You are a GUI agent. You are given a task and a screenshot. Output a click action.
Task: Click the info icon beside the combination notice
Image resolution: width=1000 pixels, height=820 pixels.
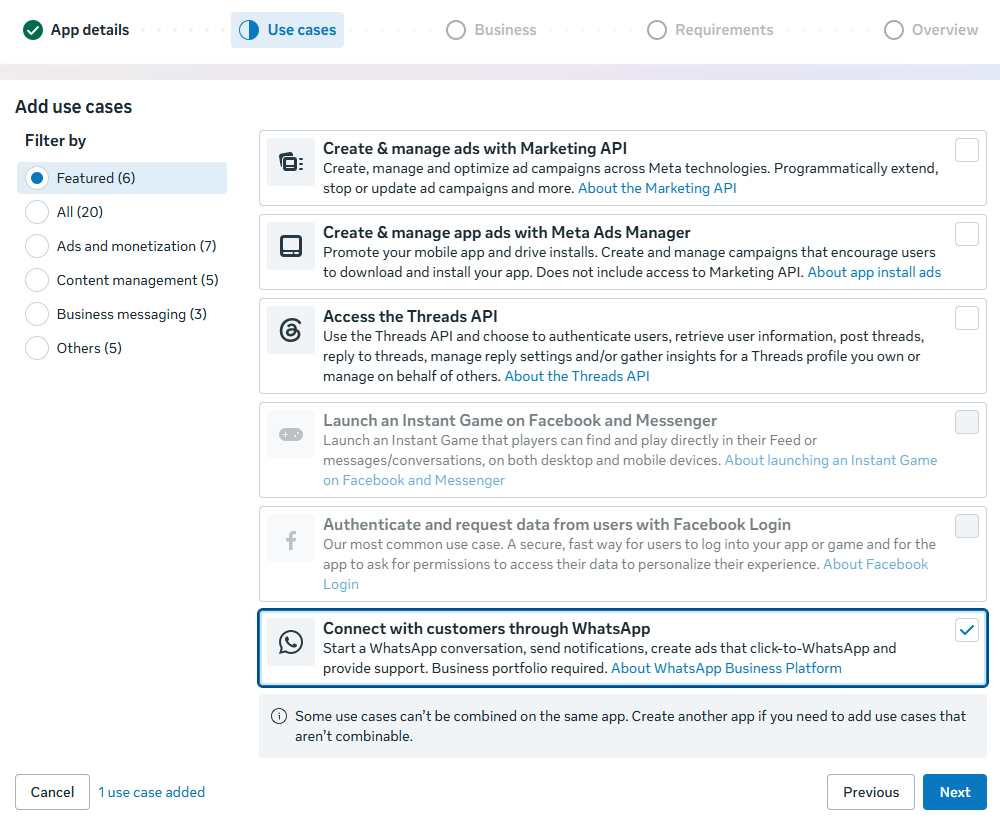click(279, 716)
